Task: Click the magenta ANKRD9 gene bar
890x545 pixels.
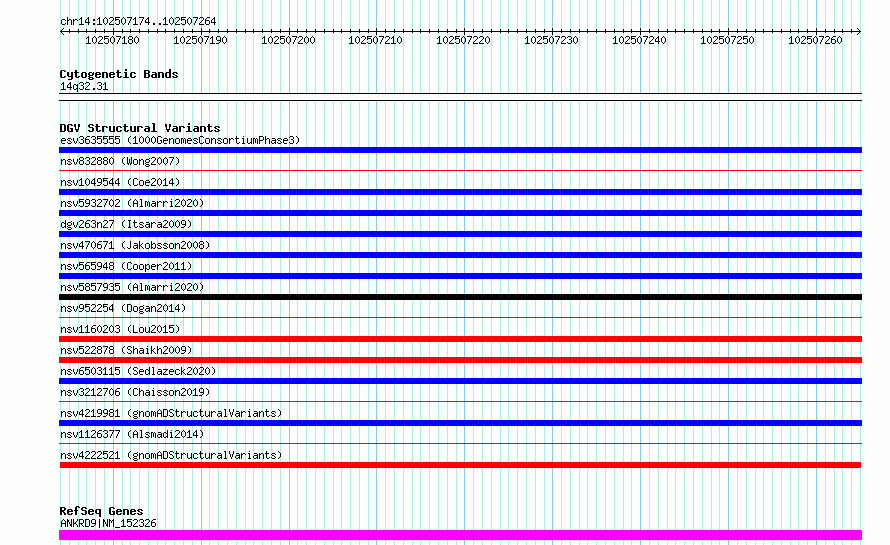Action: [460, 535]
